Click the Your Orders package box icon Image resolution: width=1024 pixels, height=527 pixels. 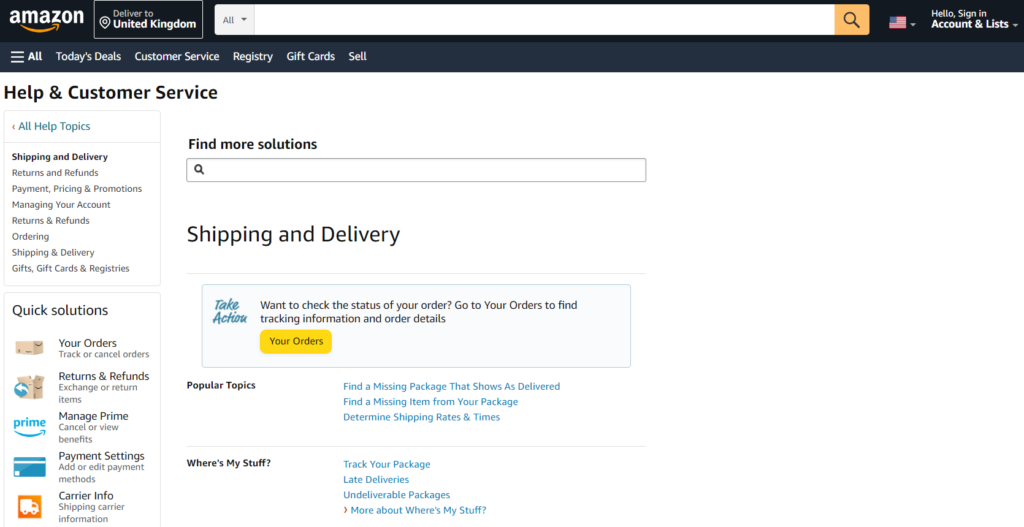tap(29, 347)
